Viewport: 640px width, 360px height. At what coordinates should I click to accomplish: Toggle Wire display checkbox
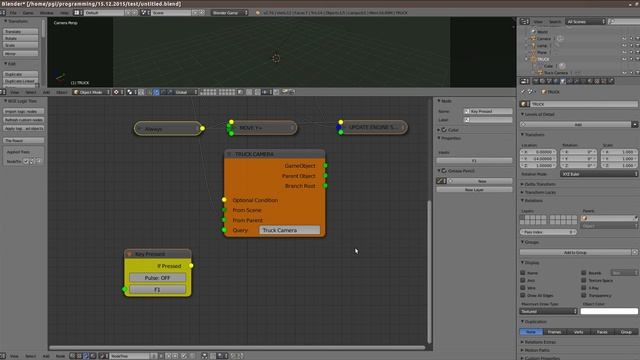point(523,288)
